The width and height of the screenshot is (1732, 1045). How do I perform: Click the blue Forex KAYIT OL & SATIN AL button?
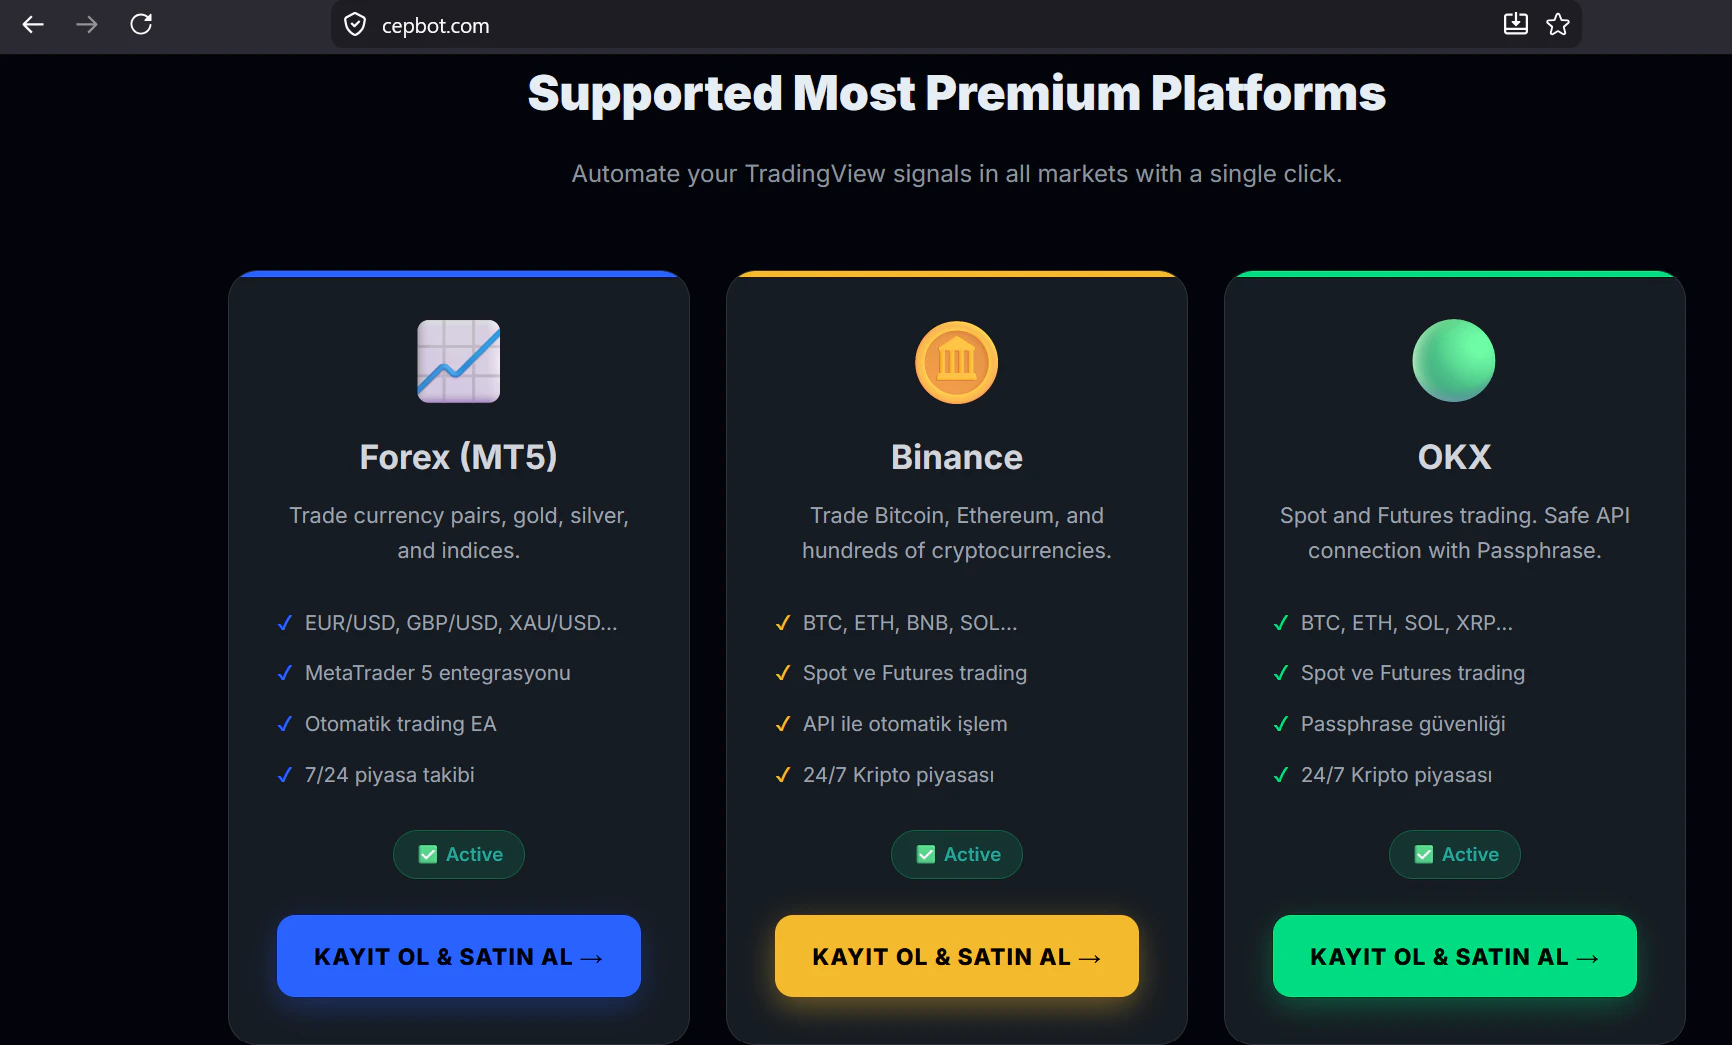tap(459, 956)
